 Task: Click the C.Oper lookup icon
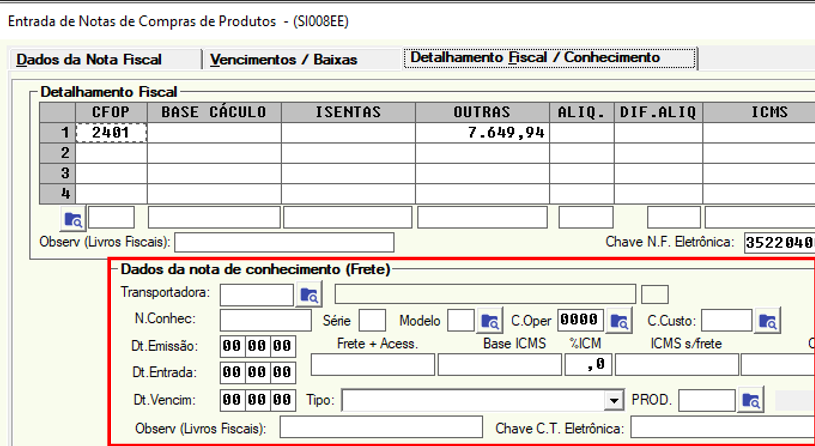(620, 321)
